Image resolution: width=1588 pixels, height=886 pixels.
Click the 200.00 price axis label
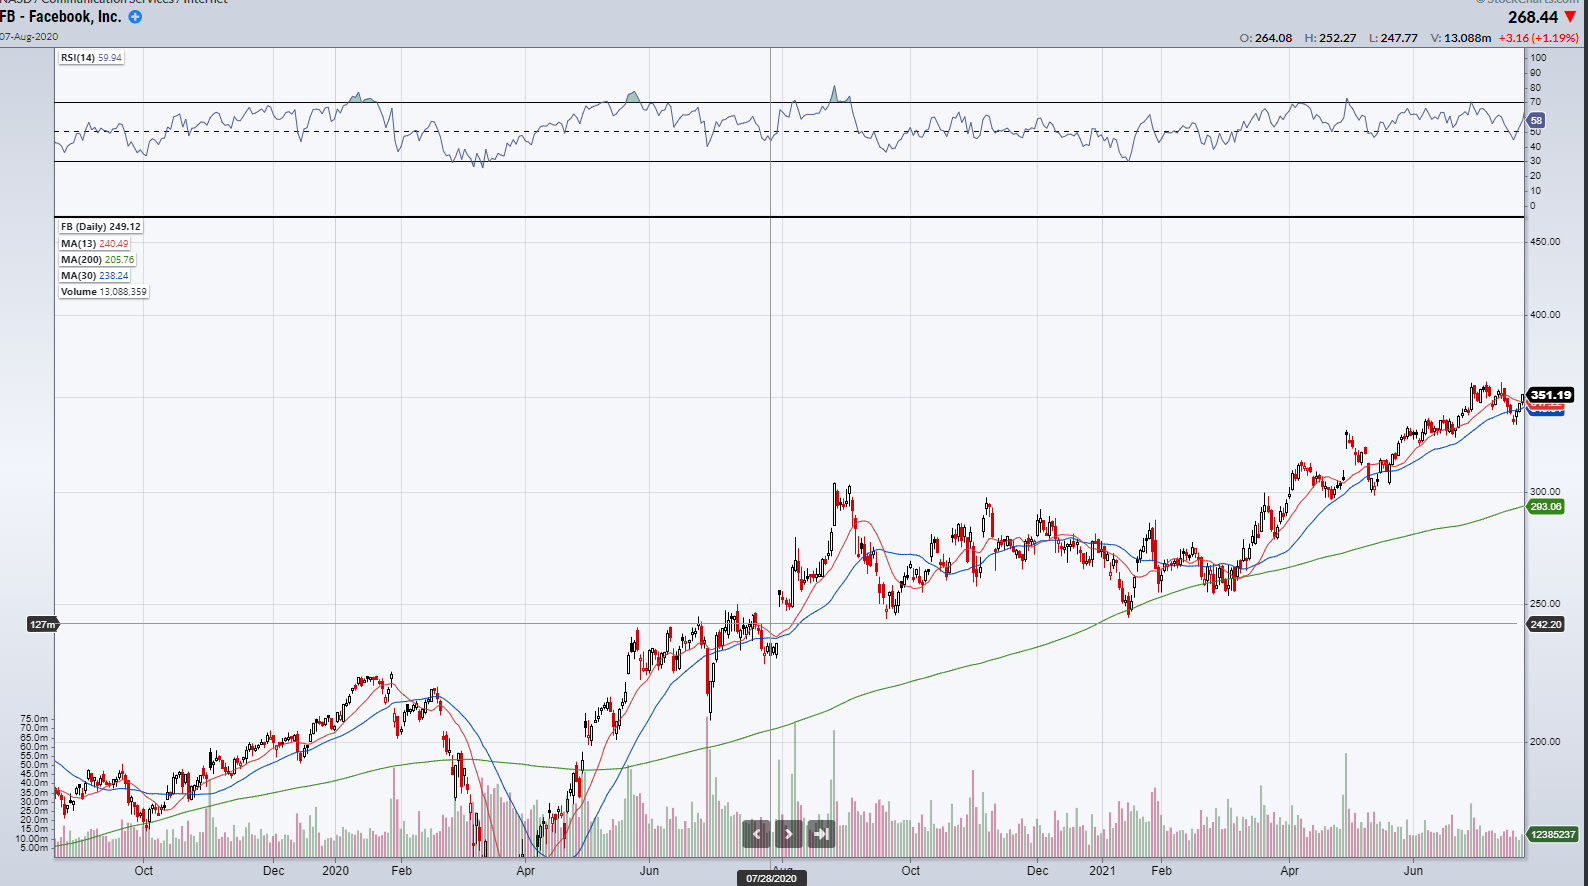1545,742
